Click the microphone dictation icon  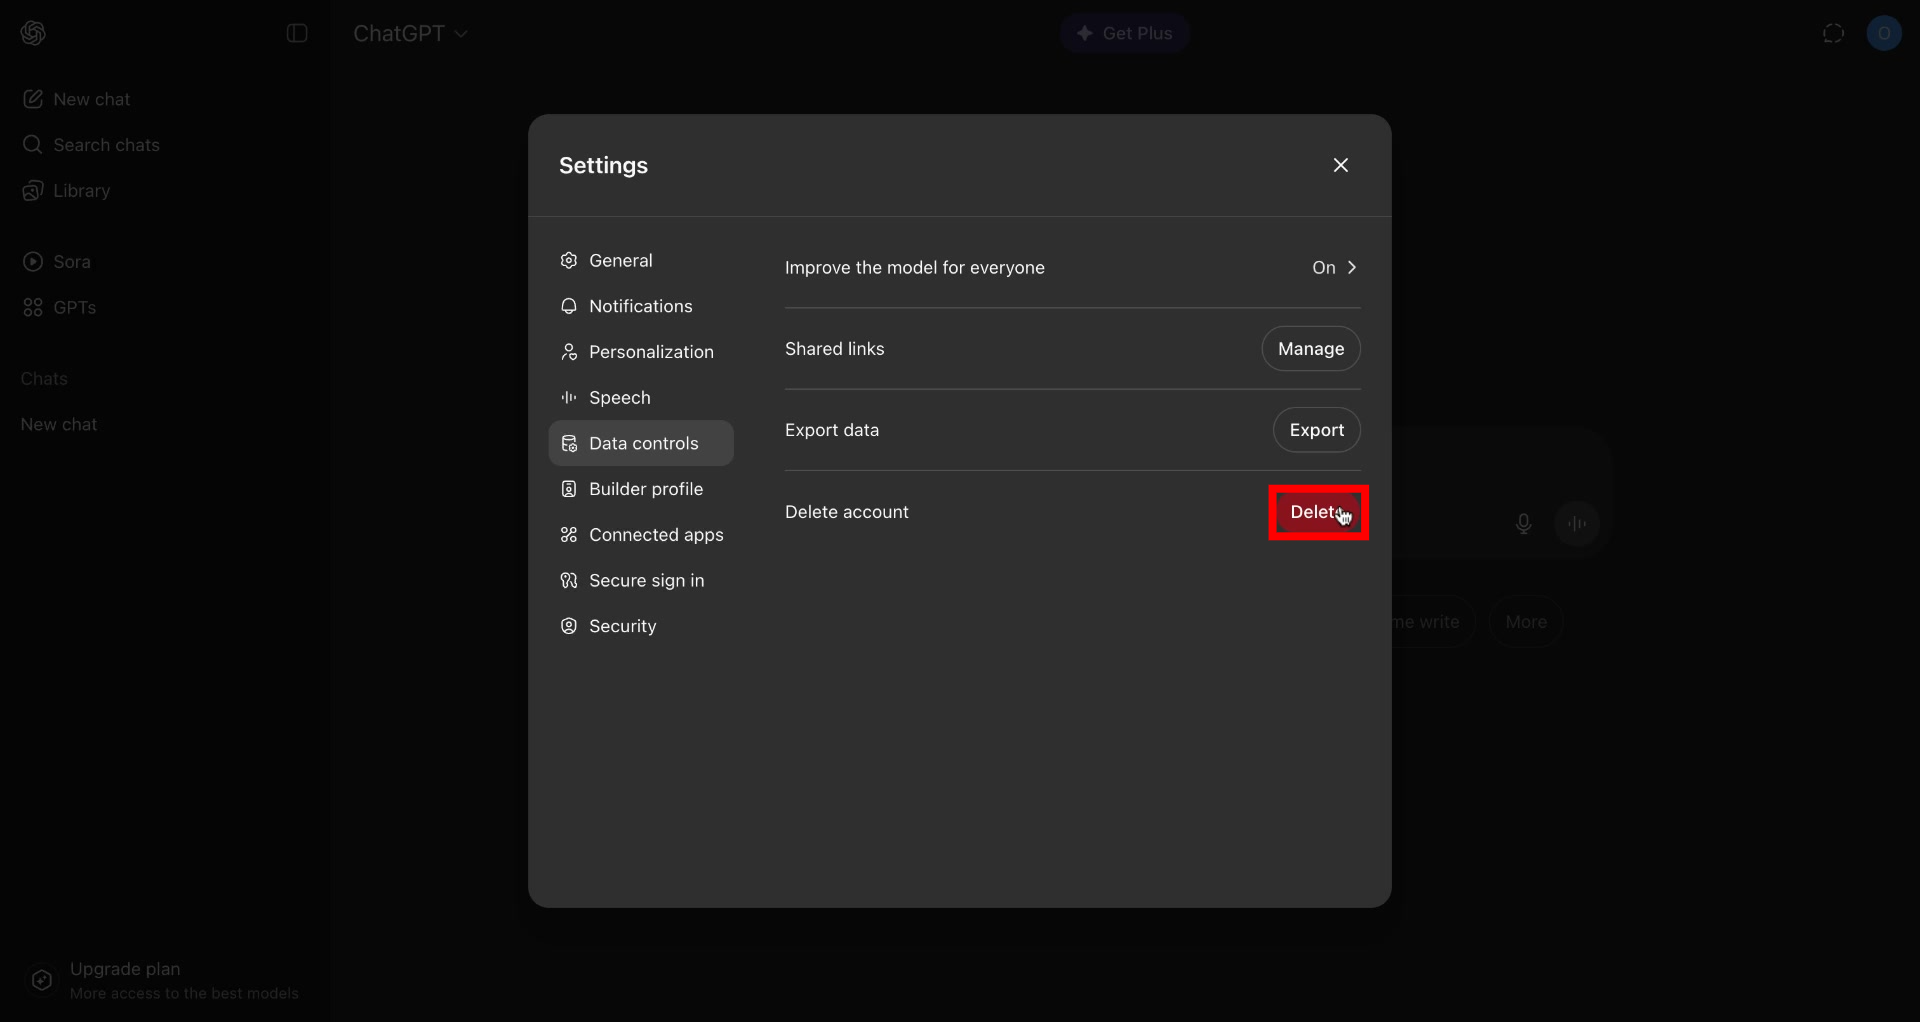(x=1523, y=523)
